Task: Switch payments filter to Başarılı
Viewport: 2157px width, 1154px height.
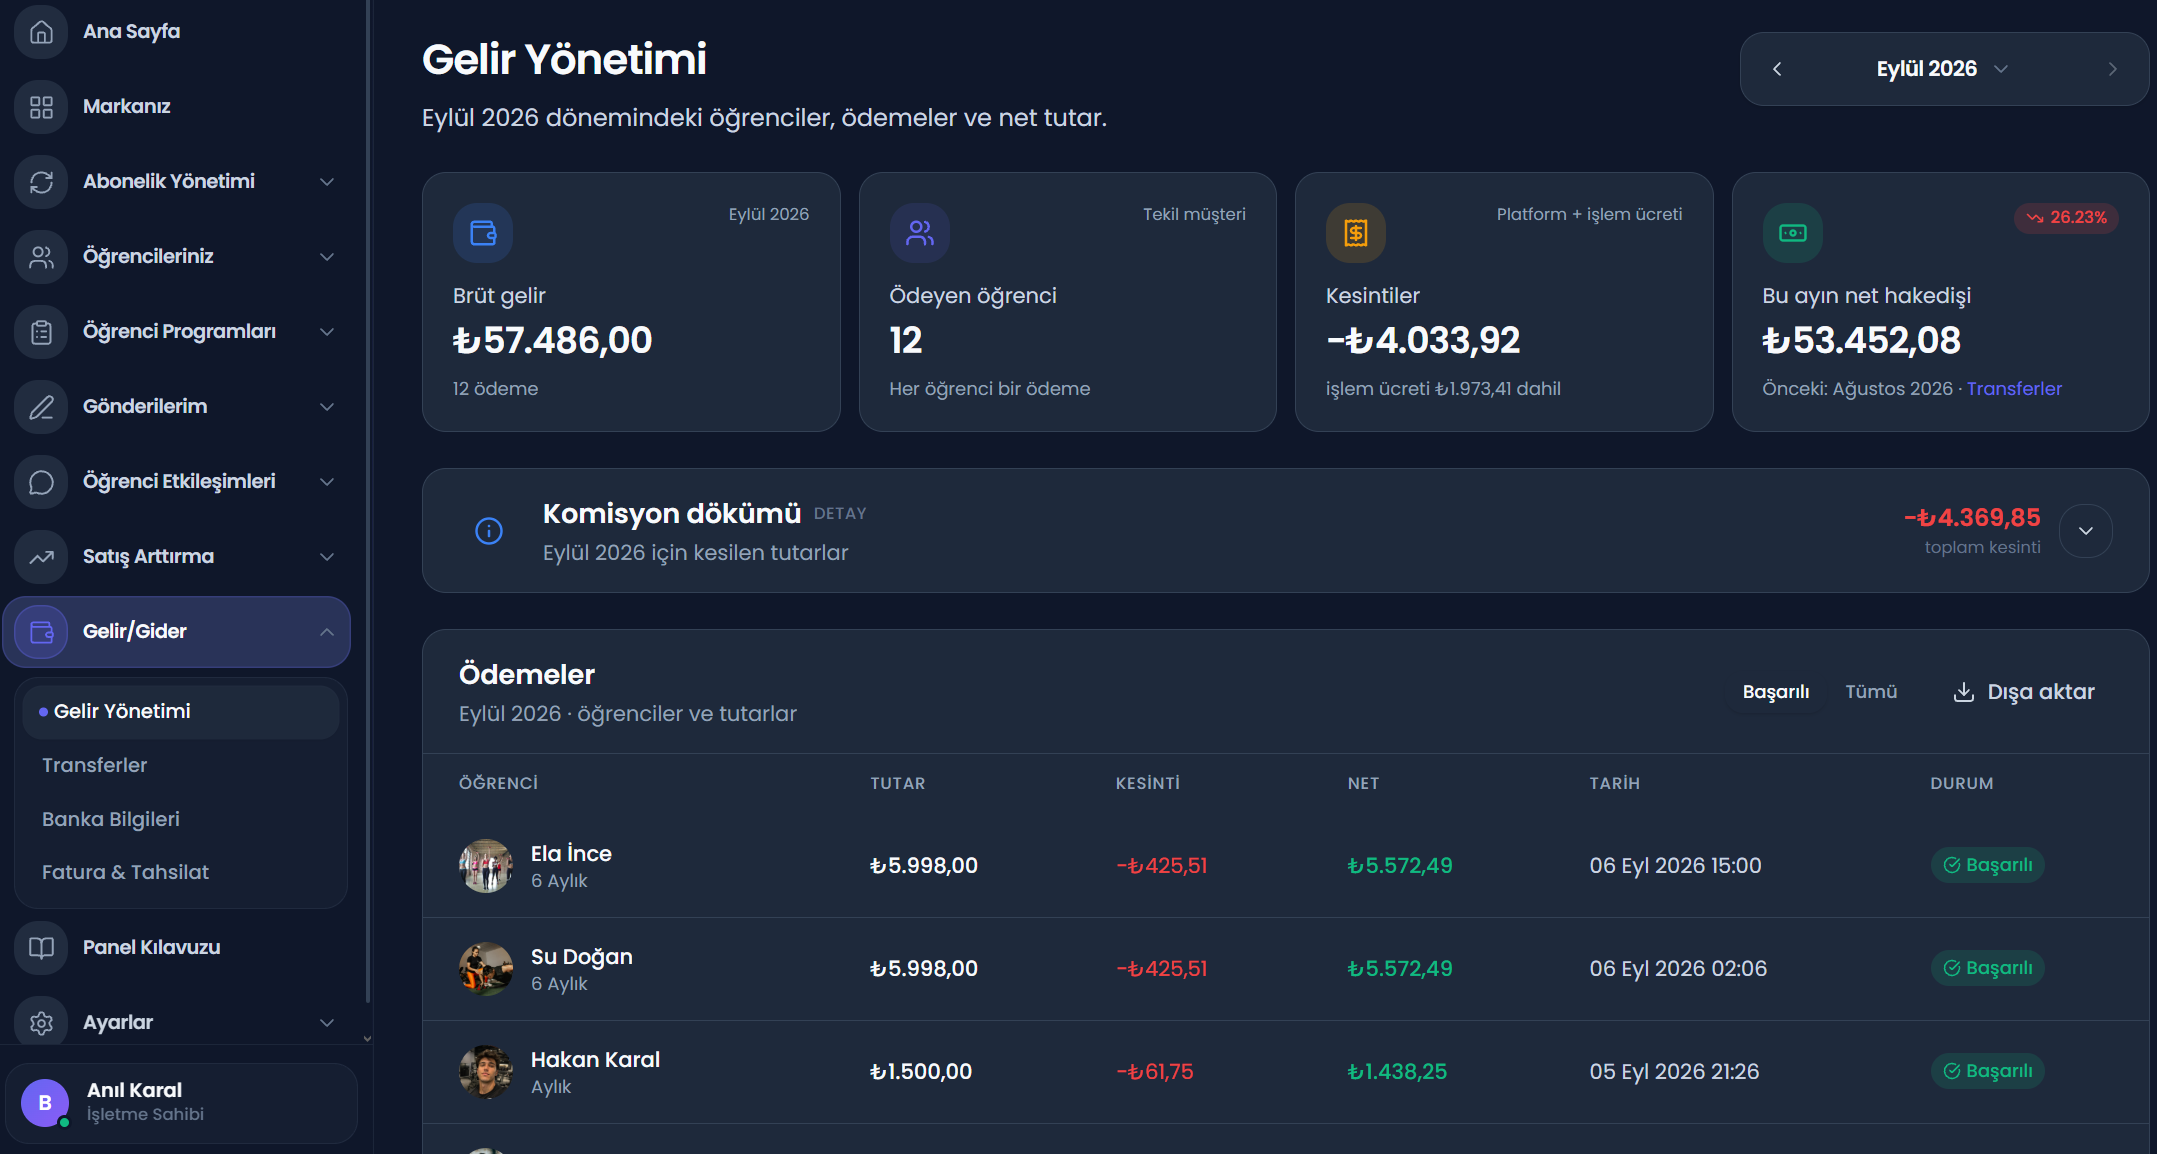Action: click(x=1776, y=692)
